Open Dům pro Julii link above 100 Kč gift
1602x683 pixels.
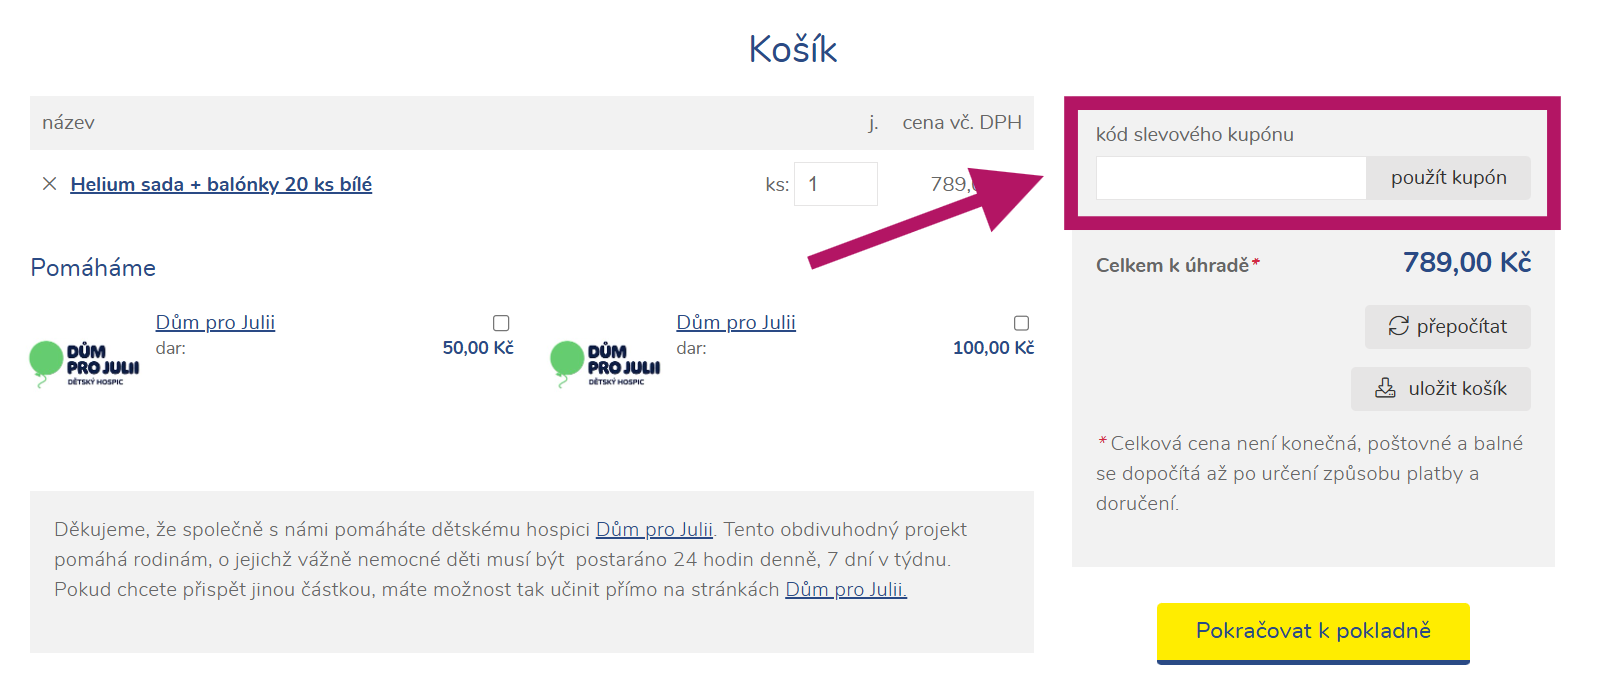tap(736, 322)
